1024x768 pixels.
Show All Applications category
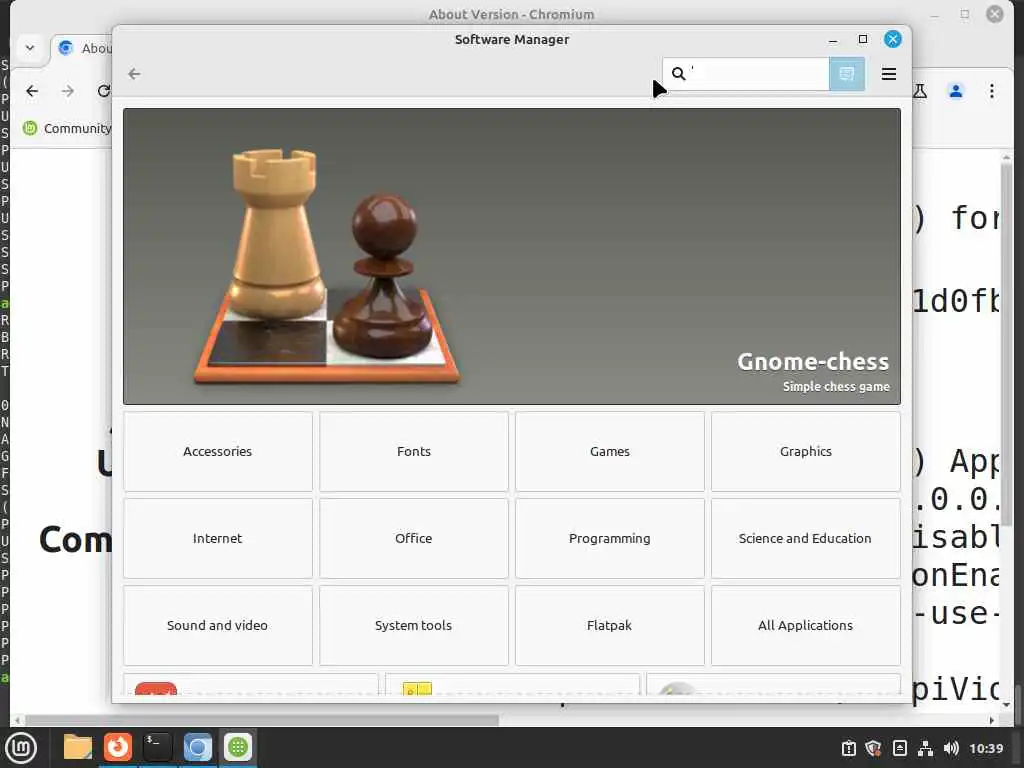click(x=805, y=625)
